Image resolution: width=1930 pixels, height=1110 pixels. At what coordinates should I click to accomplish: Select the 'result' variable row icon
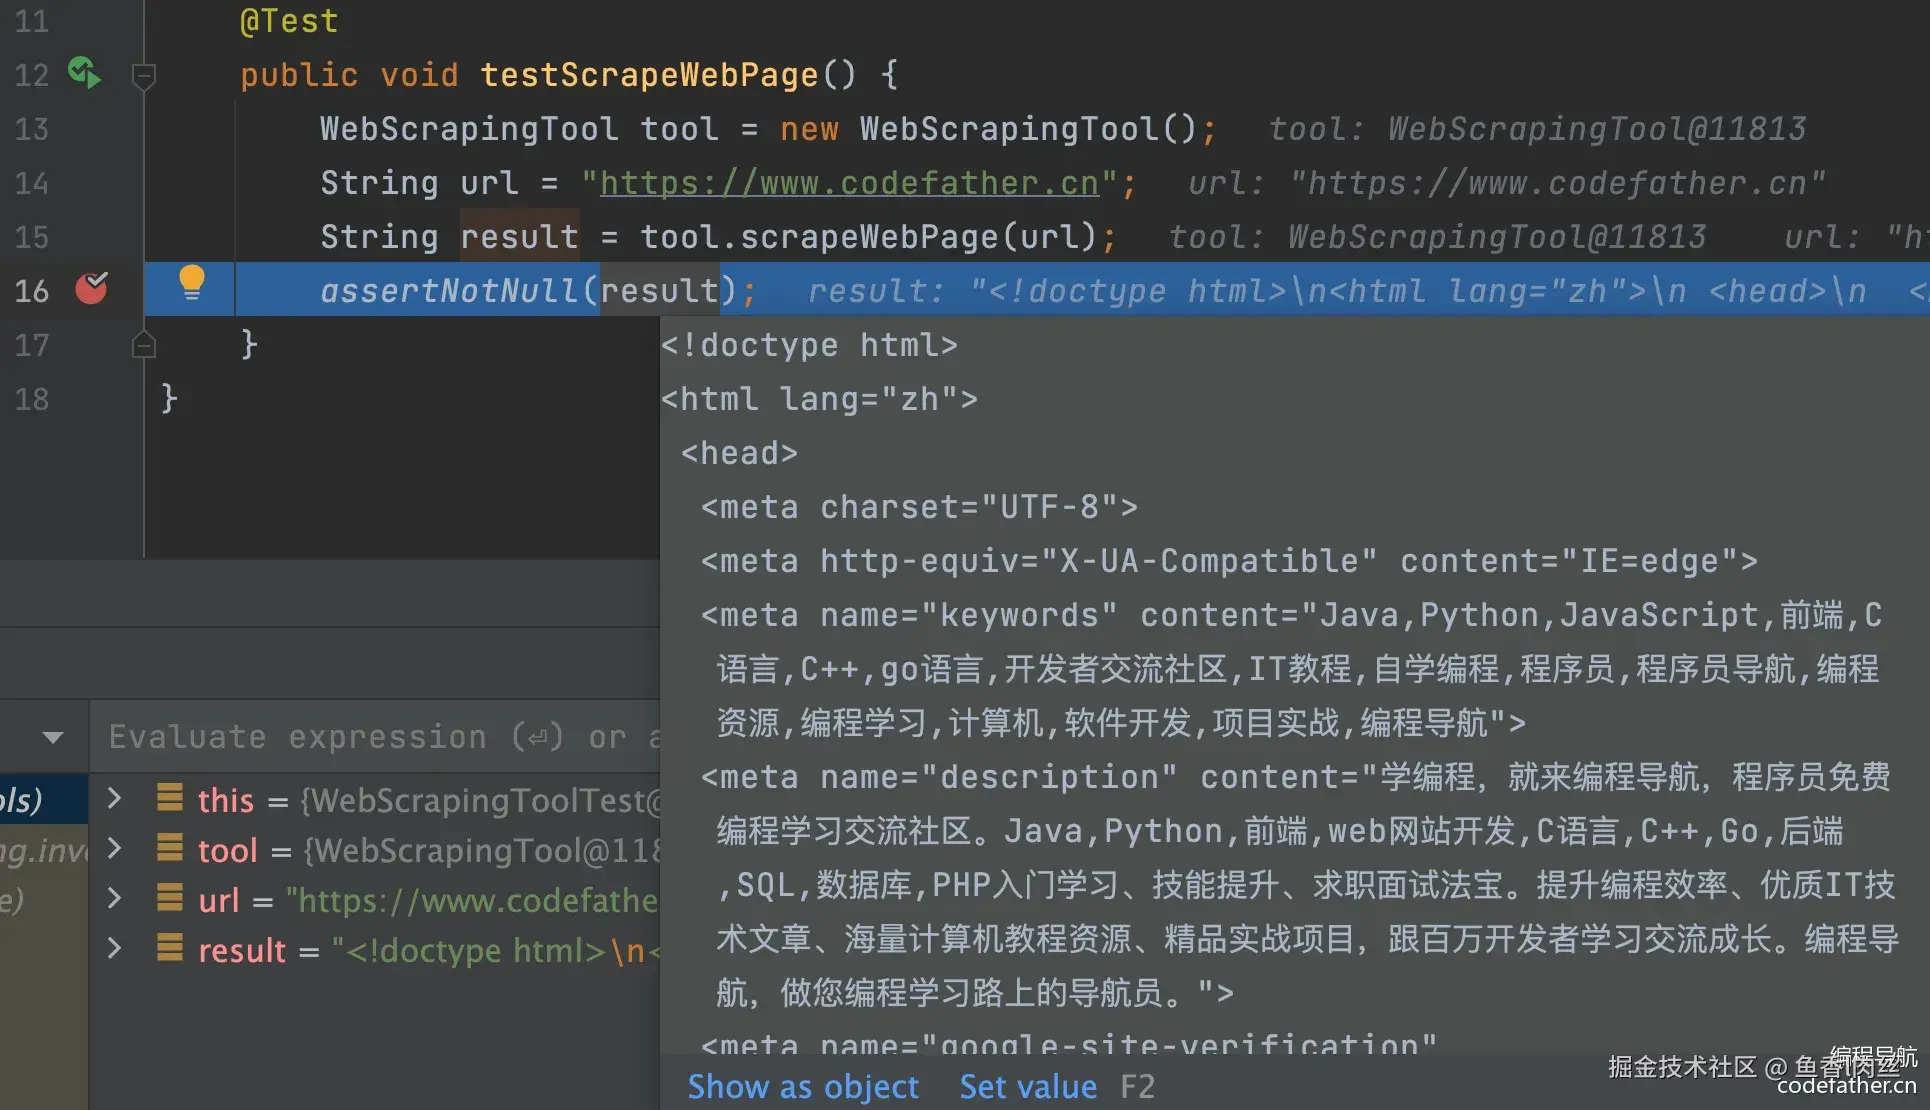coord(170,948)
